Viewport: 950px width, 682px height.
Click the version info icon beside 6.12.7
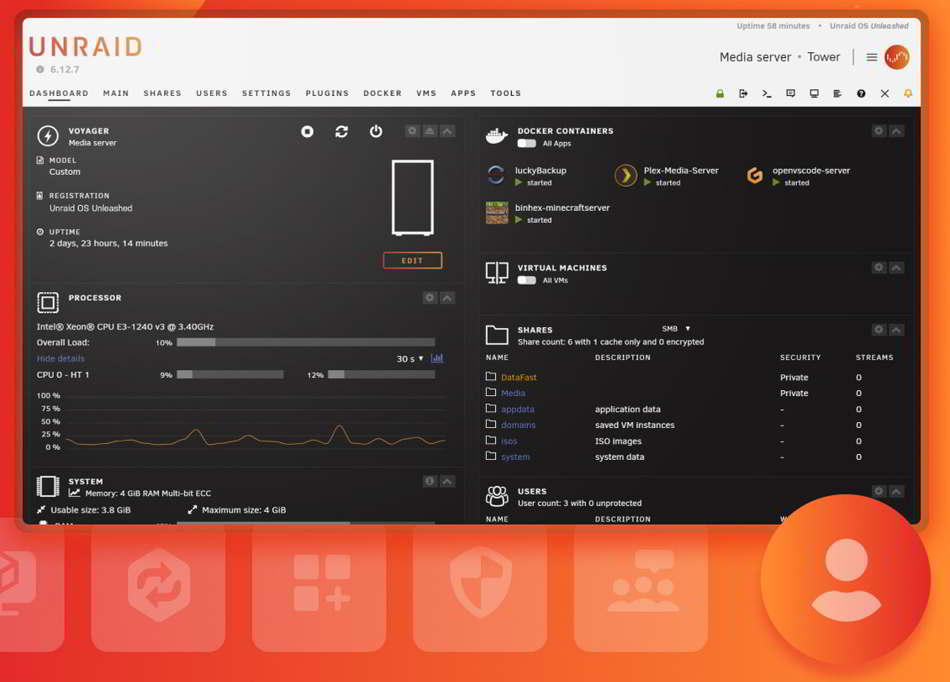pyautogui.click(x=40, y=69)
